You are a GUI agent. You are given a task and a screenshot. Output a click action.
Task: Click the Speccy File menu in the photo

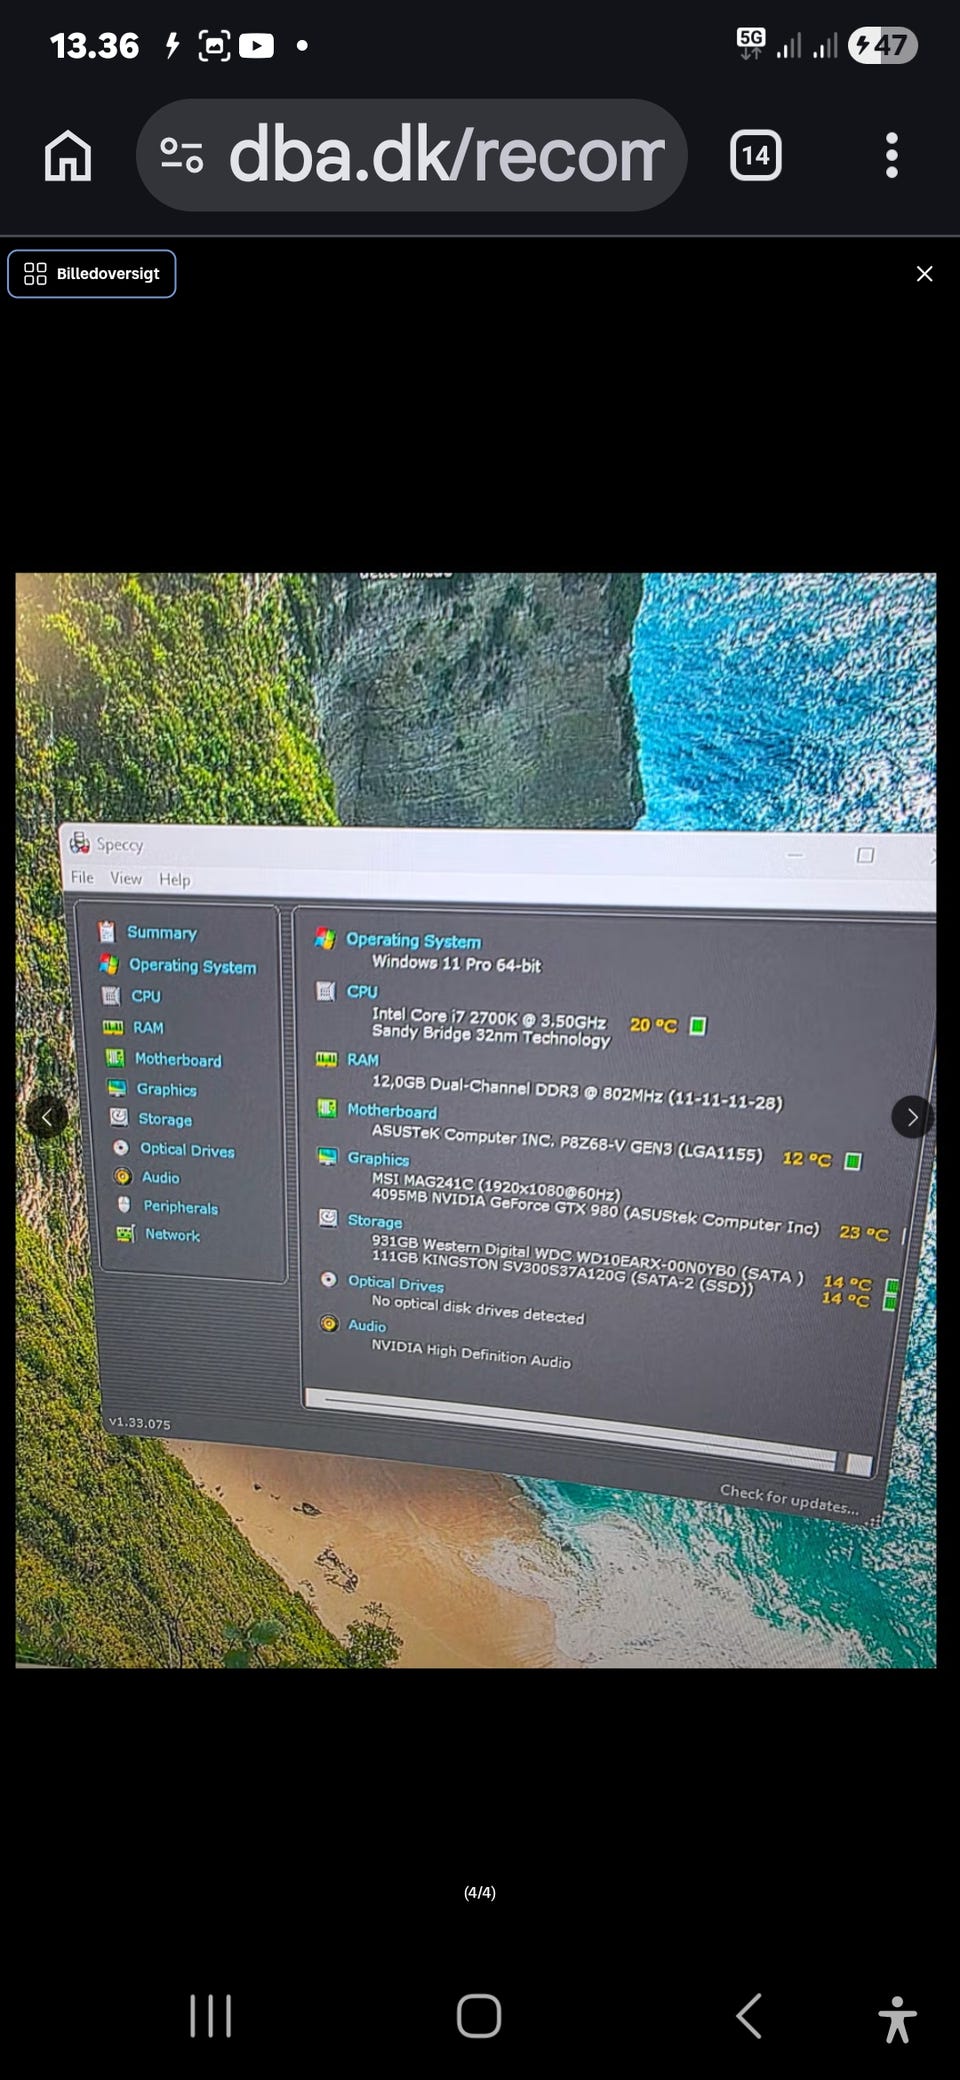[82, 877]
